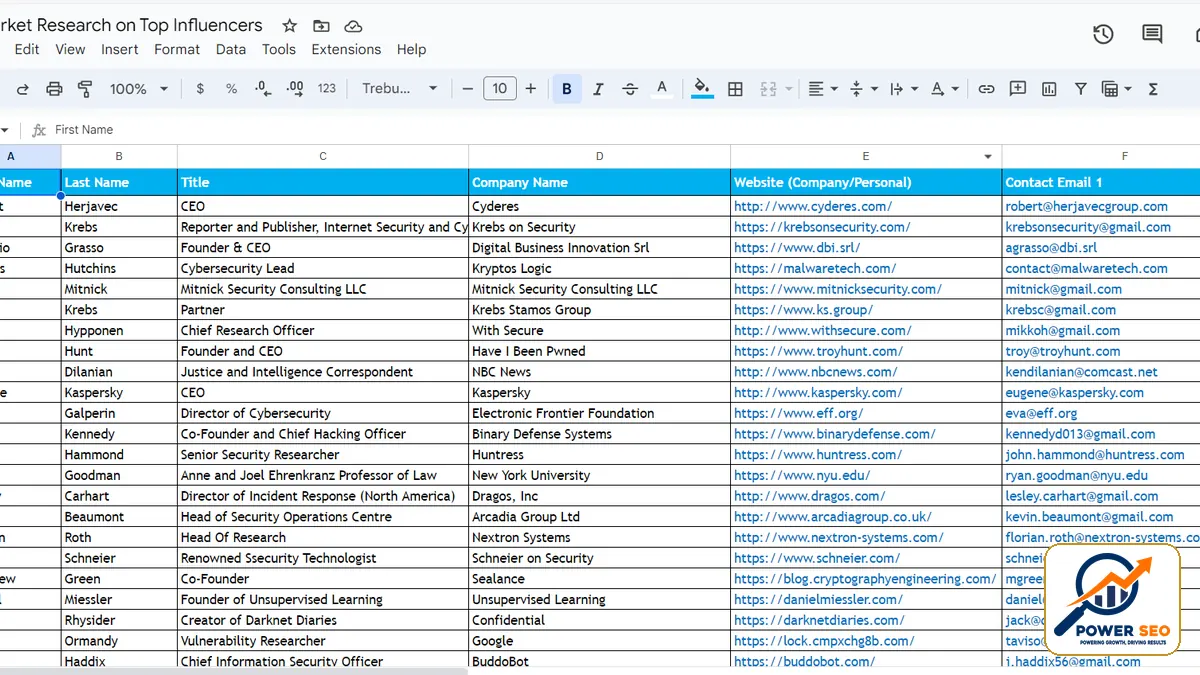
Task: Create a filter funnel icon
Action: (1080, 89)
